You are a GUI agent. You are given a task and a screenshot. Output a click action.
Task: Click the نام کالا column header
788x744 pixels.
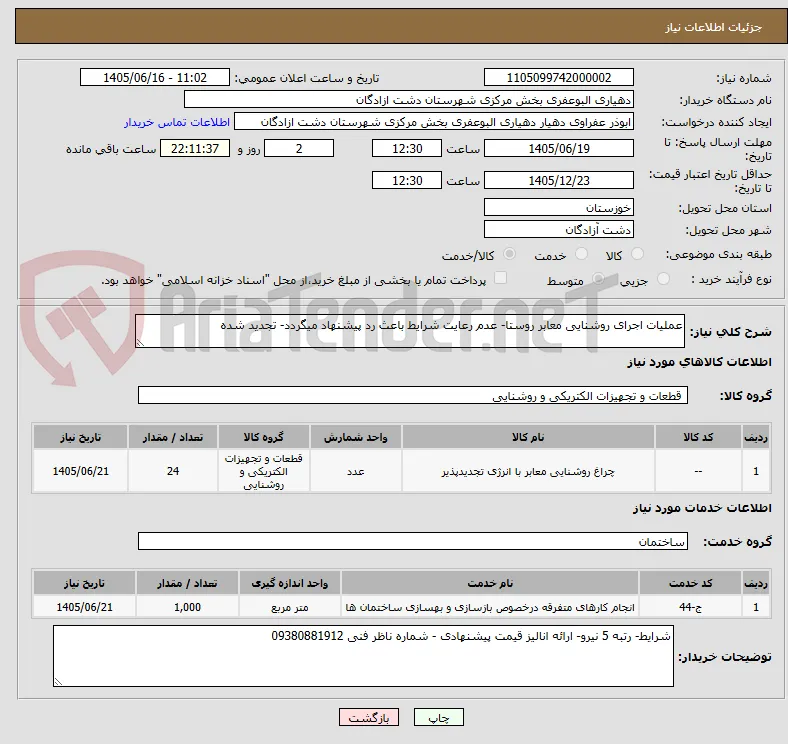pos(528,437)
